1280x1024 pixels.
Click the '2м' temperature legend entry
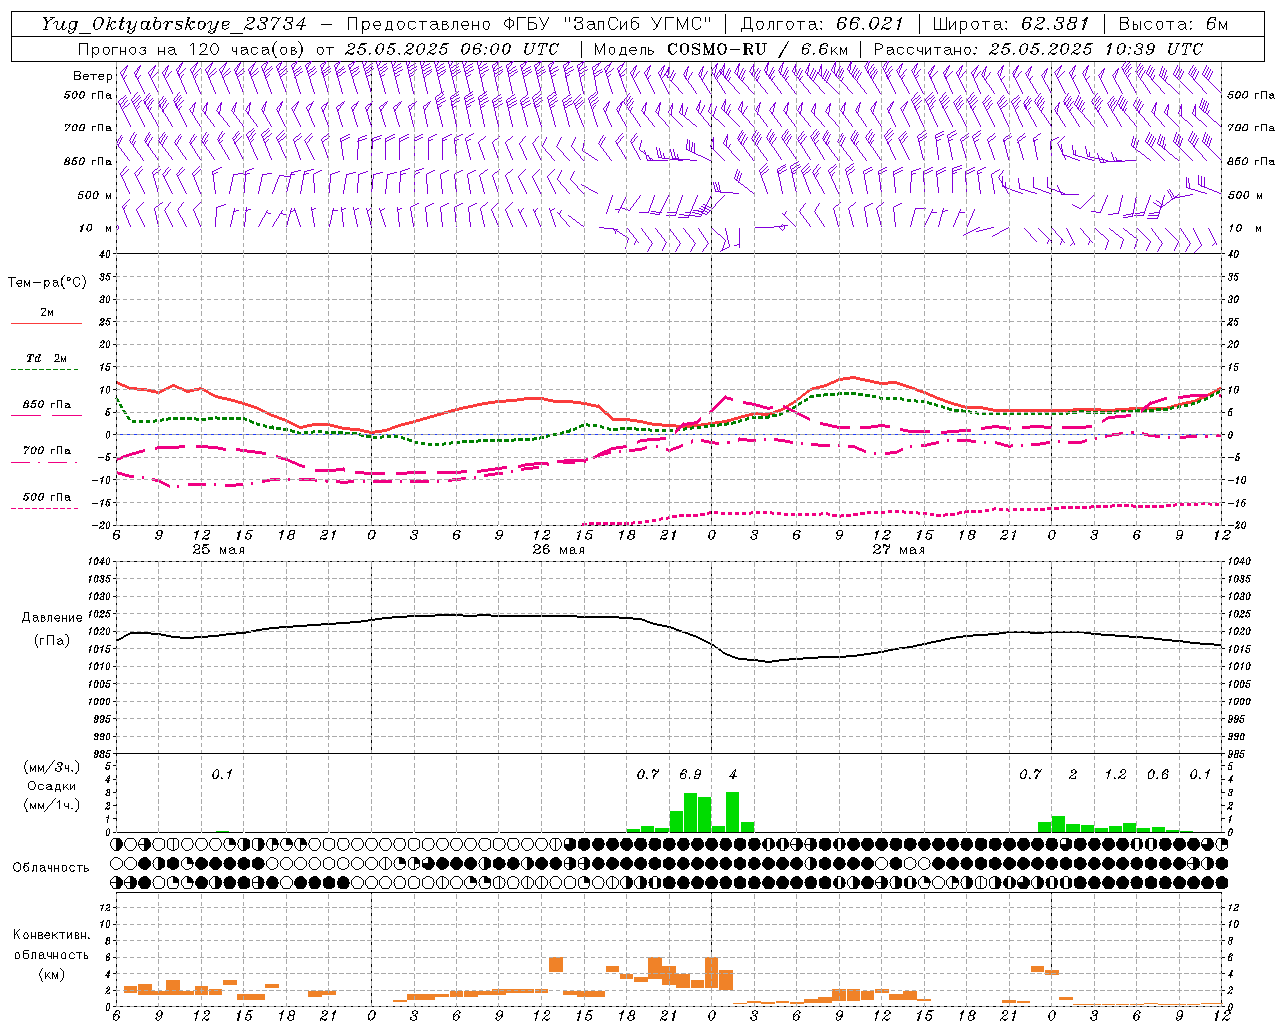pos(47,313)
